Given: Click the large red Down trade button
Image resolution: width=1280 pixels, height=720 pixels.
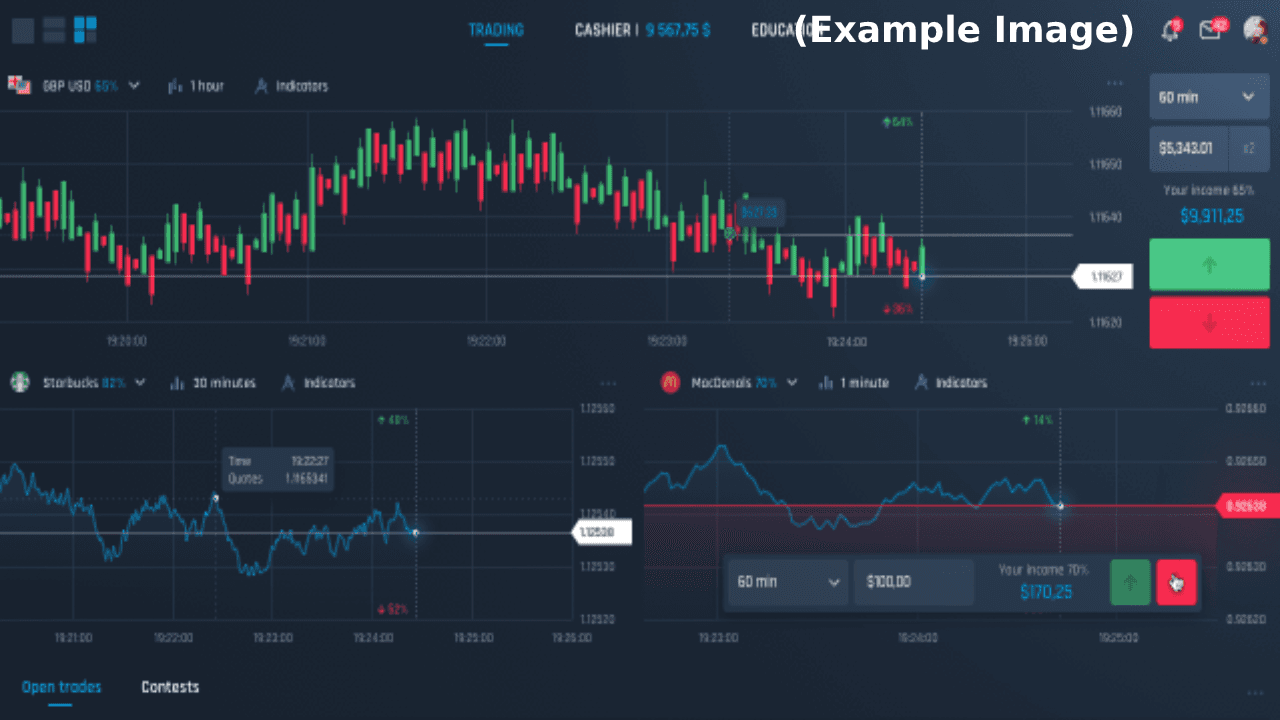Looking at the screenshot, I should [x=1209, y=323].
